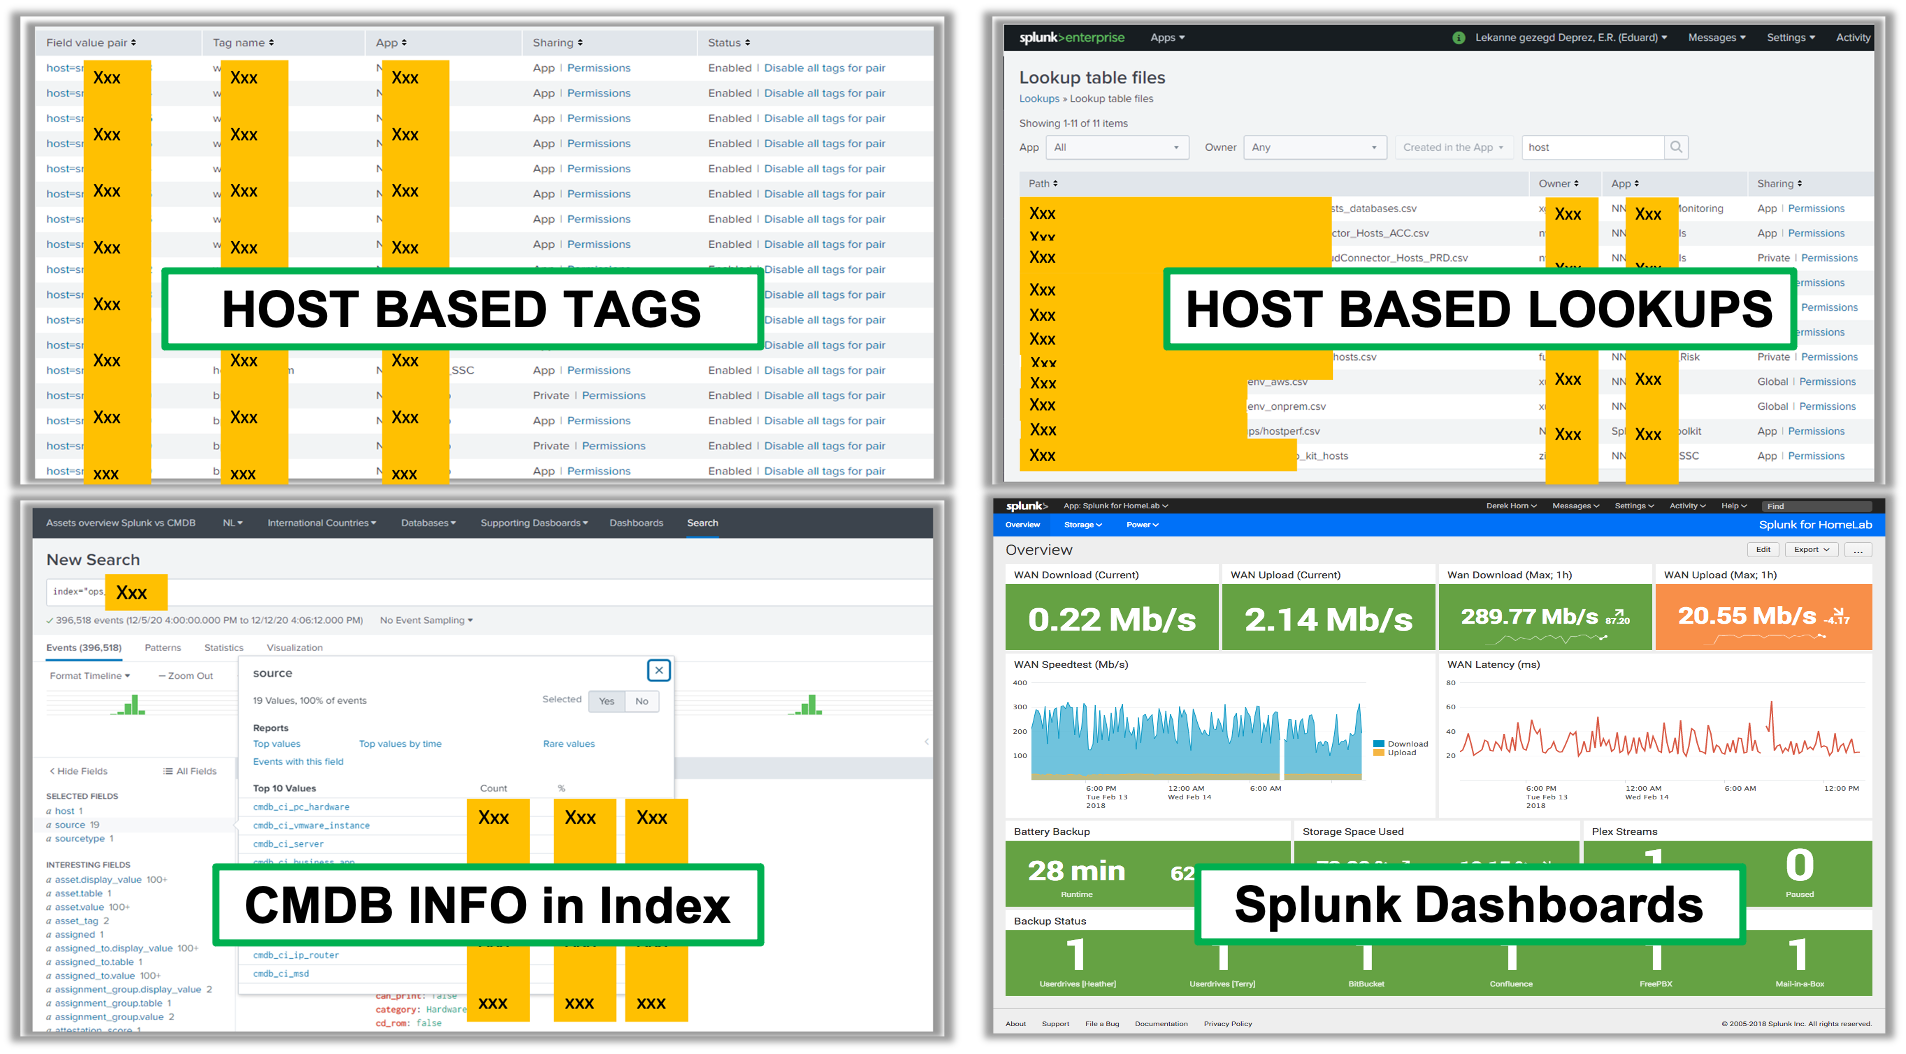1906x1054 pixels.
Task: Click Hide Fields chevron in search sidebar
Action: click(79, 771)
